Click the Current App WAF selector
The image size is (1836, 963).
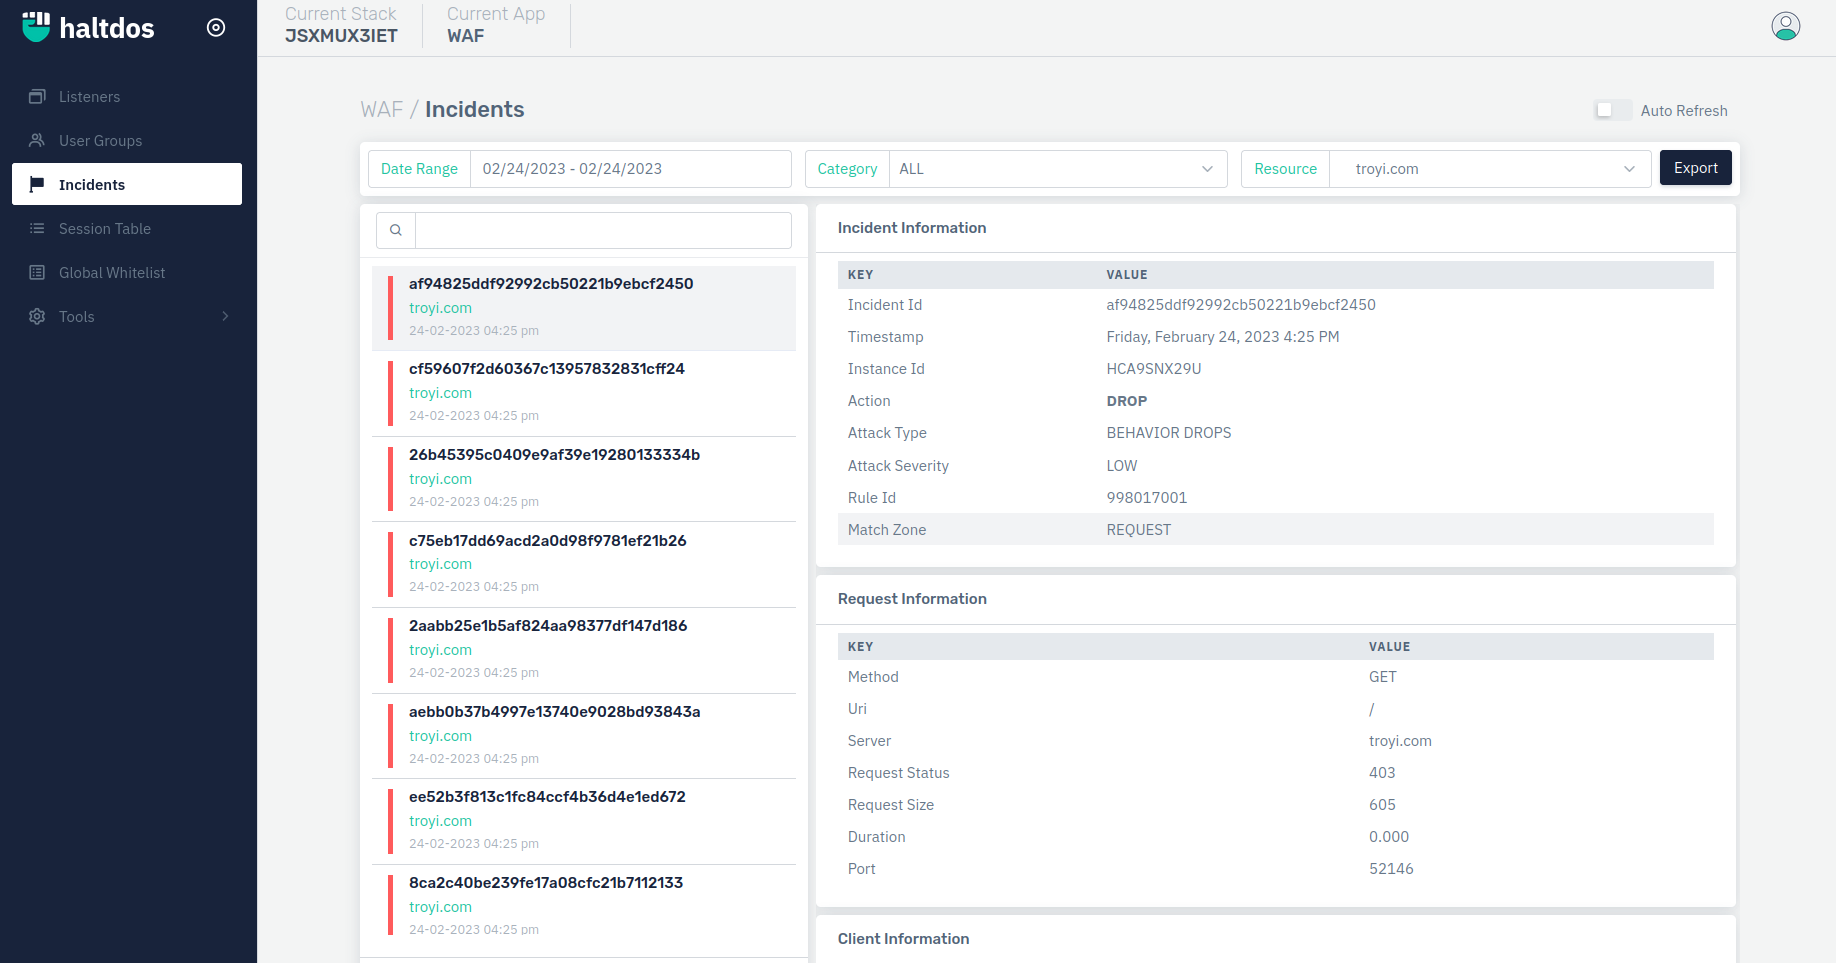[x=496, y=25]
